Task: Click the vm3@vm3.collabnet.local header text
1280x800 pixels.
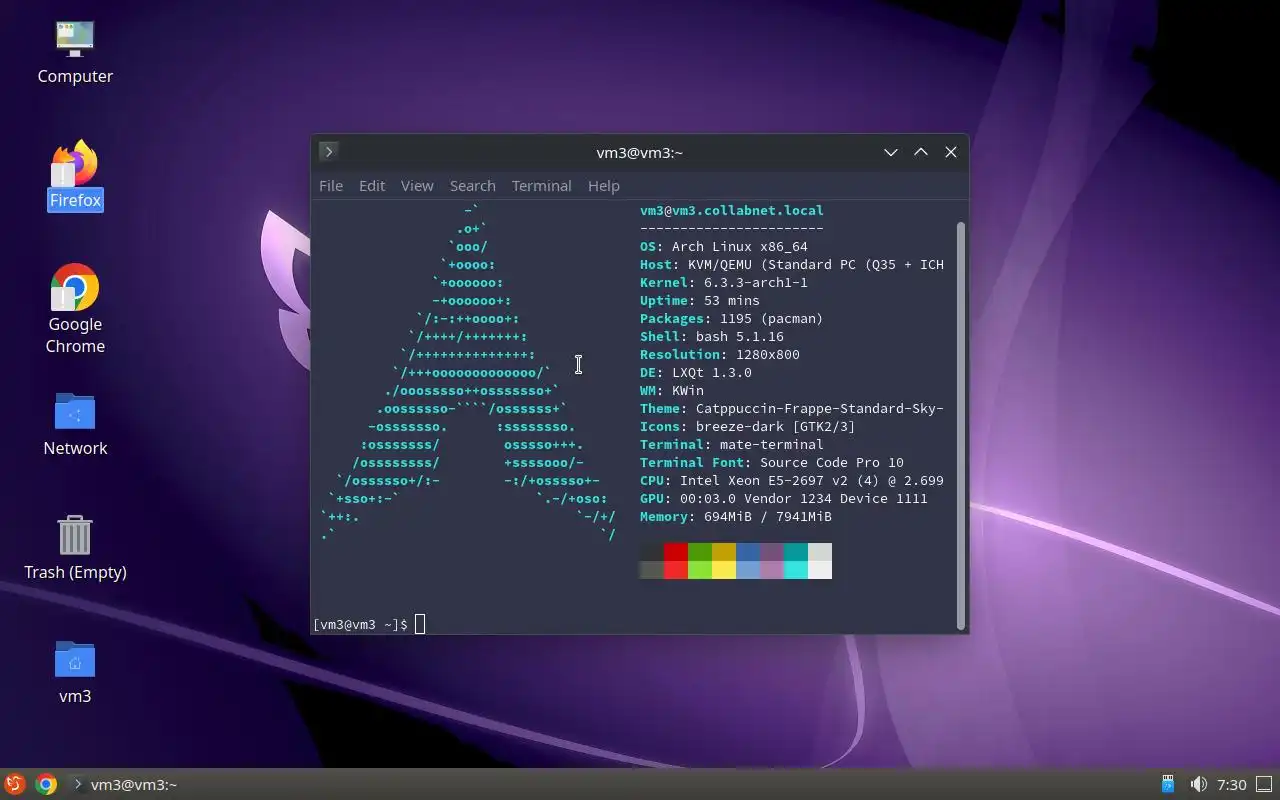Action: coord(732,210)
